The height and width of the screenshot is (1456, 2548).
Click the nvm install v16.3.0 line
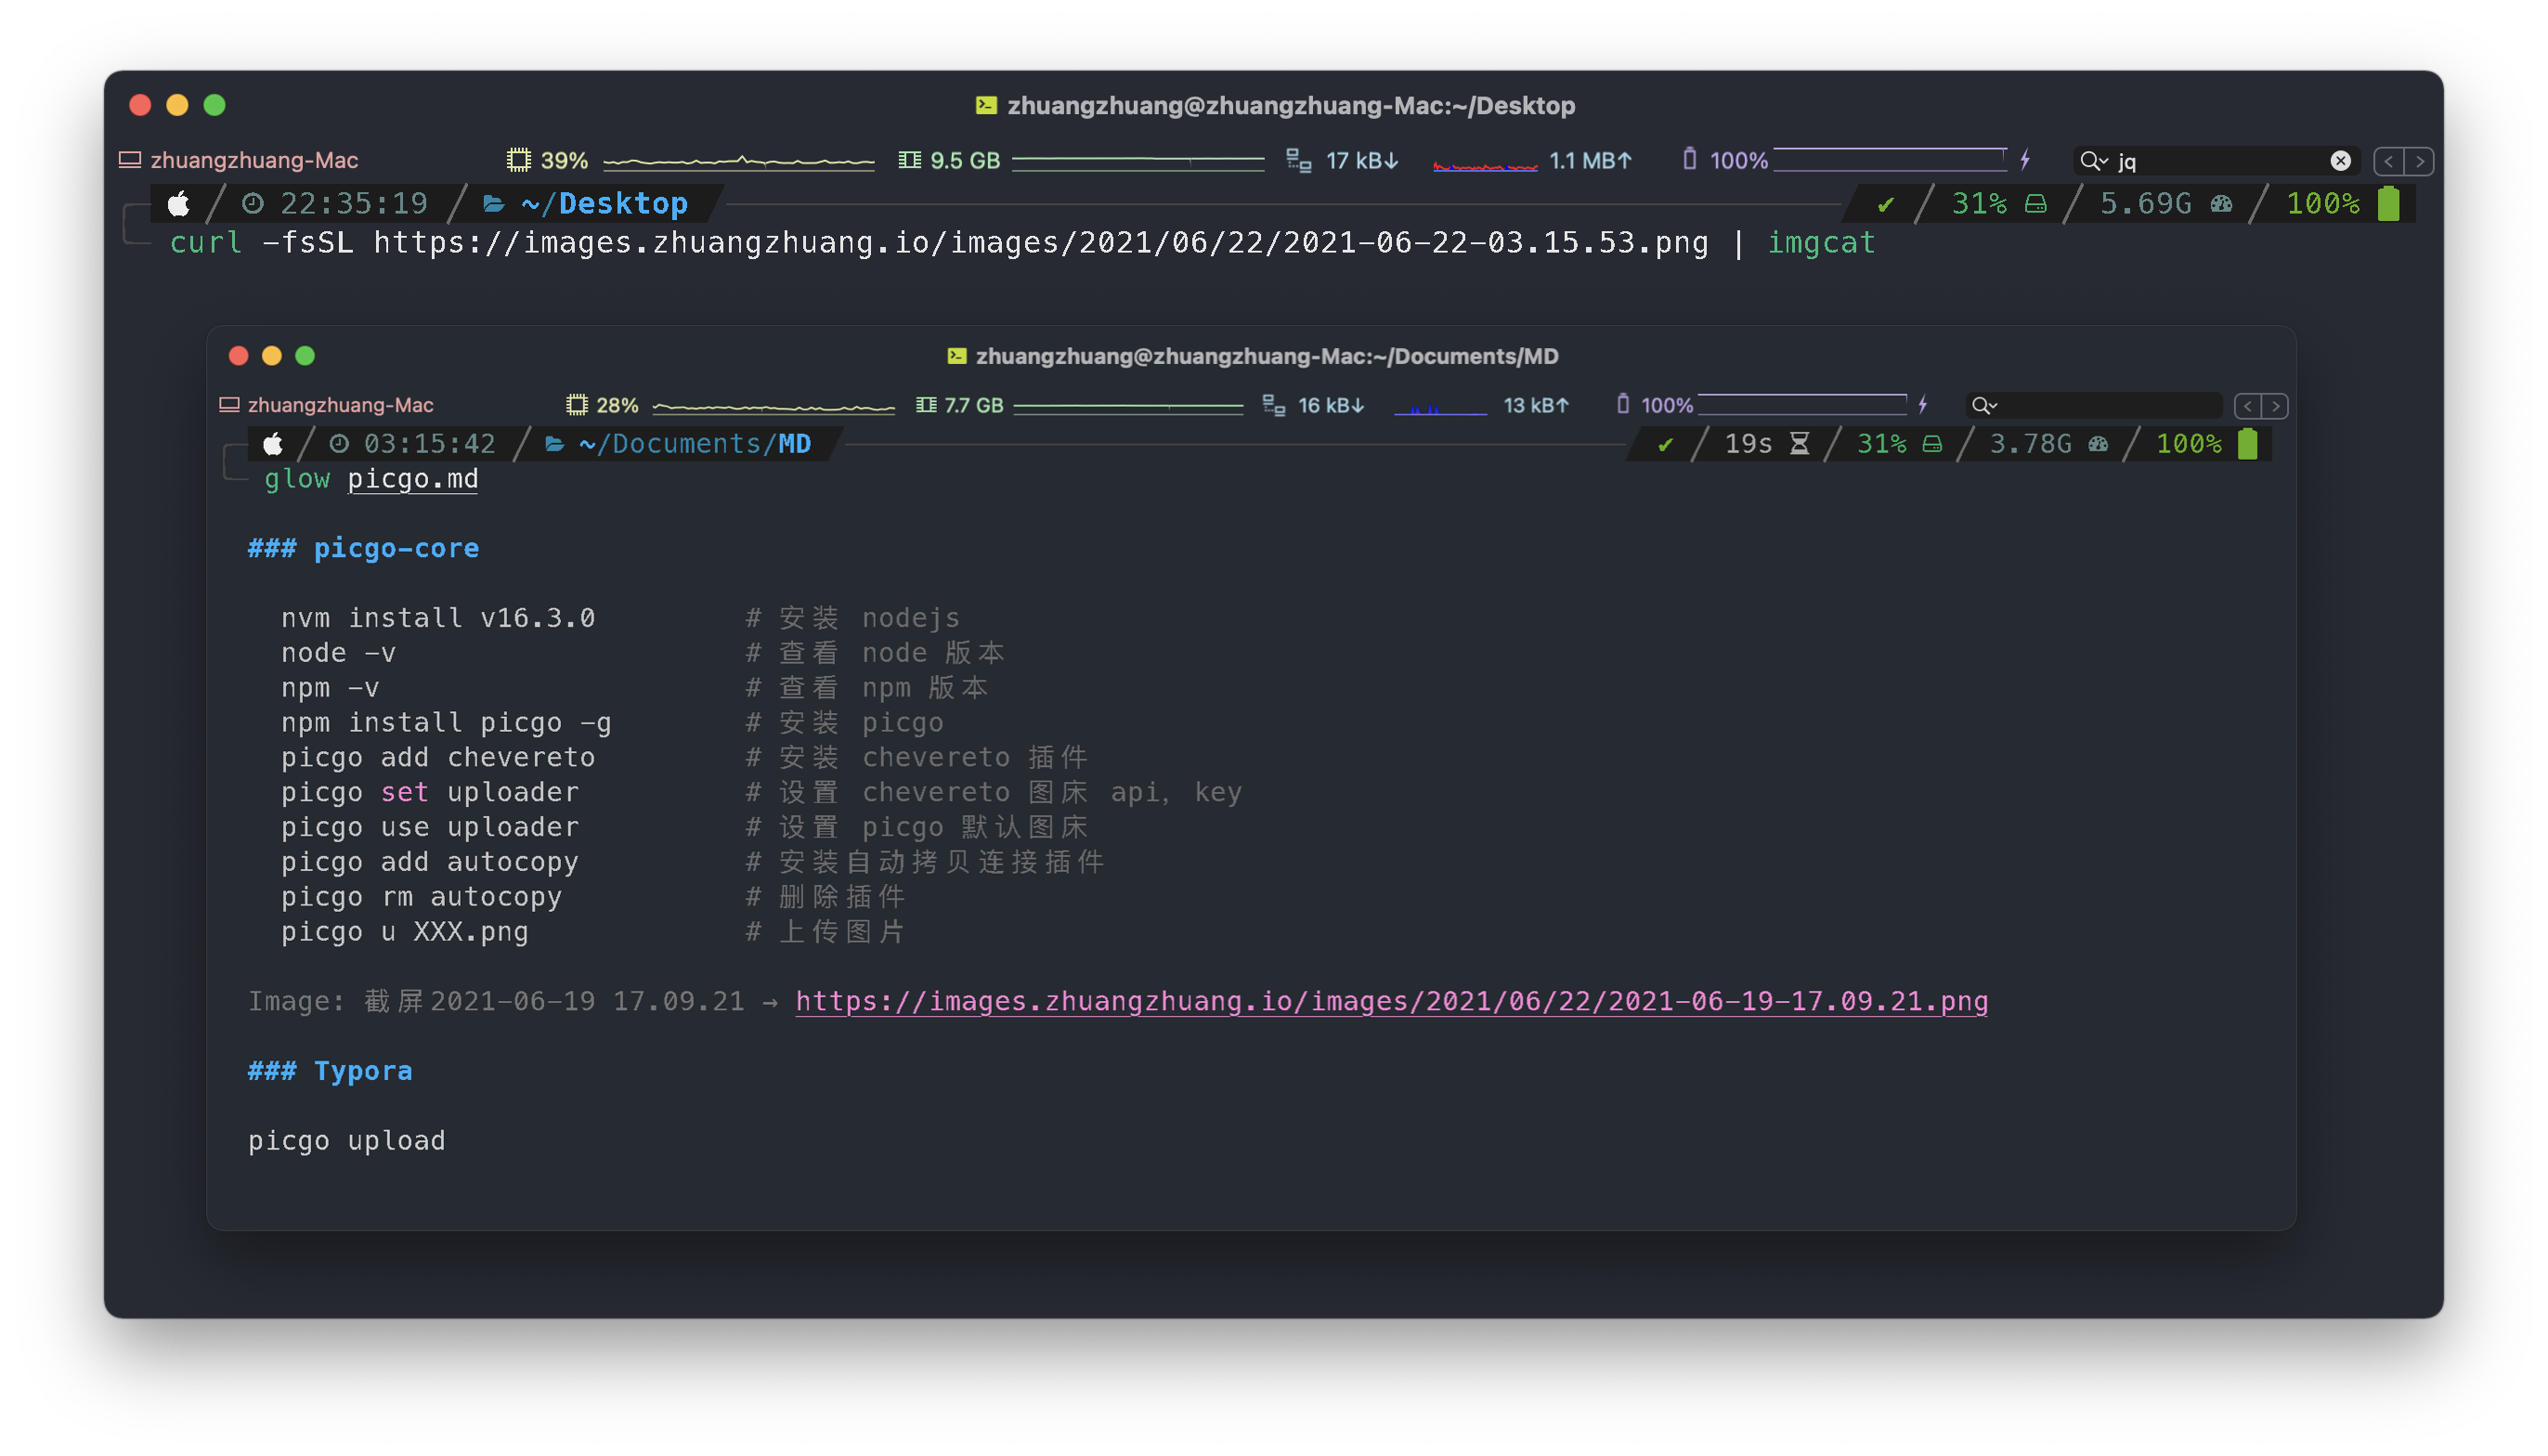click(438, 618)
